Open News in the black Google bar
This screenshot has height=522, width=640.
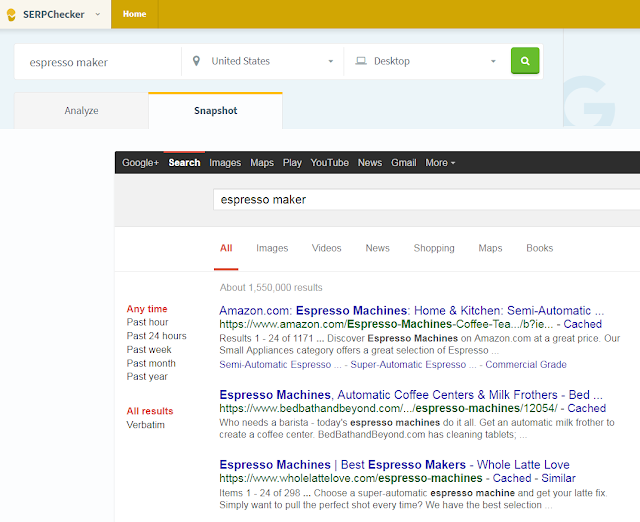[x=370, y=163]
